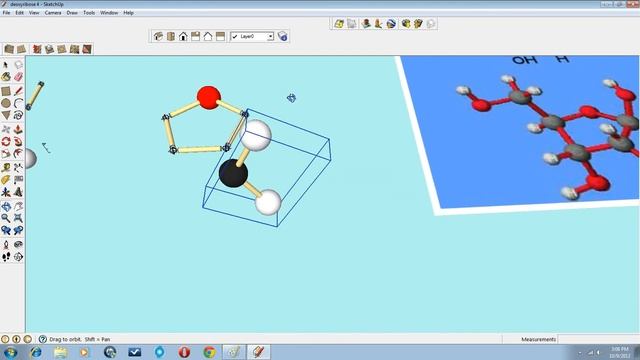
Task: Open the View menu
Action: [34, 13]
